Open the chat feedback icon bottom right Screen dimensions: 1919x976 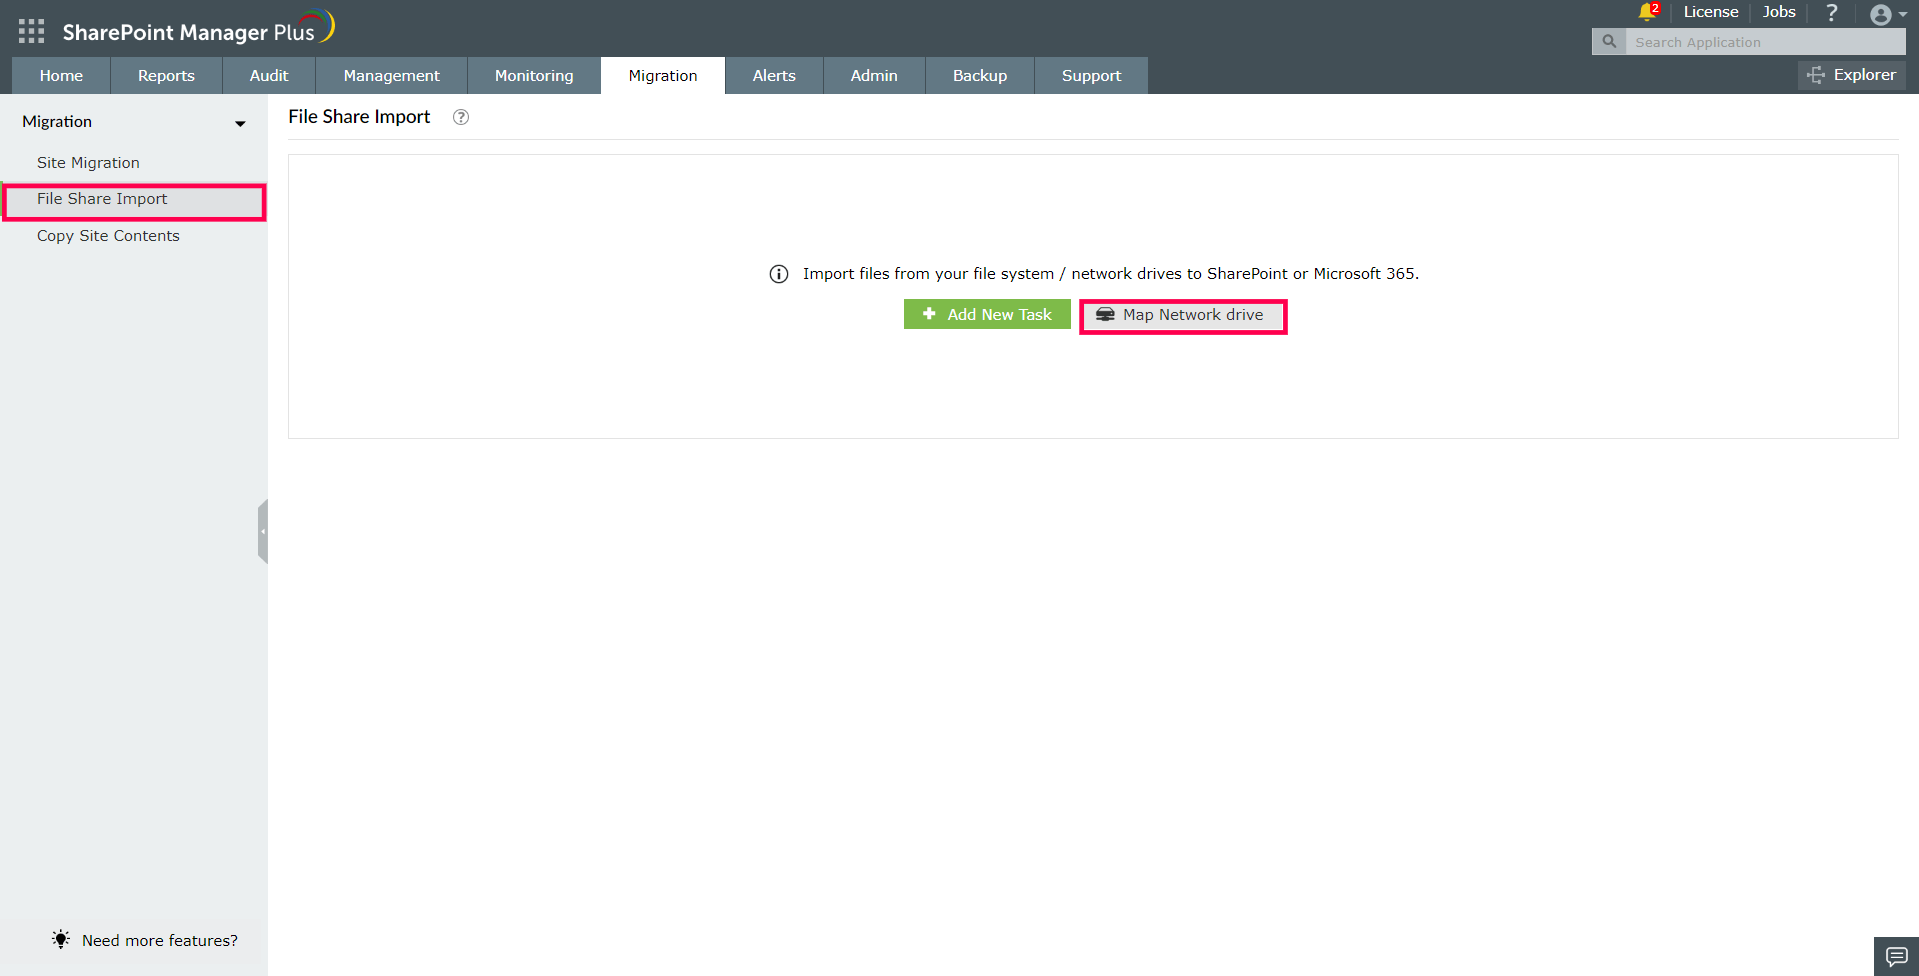tap(1895, 956)
